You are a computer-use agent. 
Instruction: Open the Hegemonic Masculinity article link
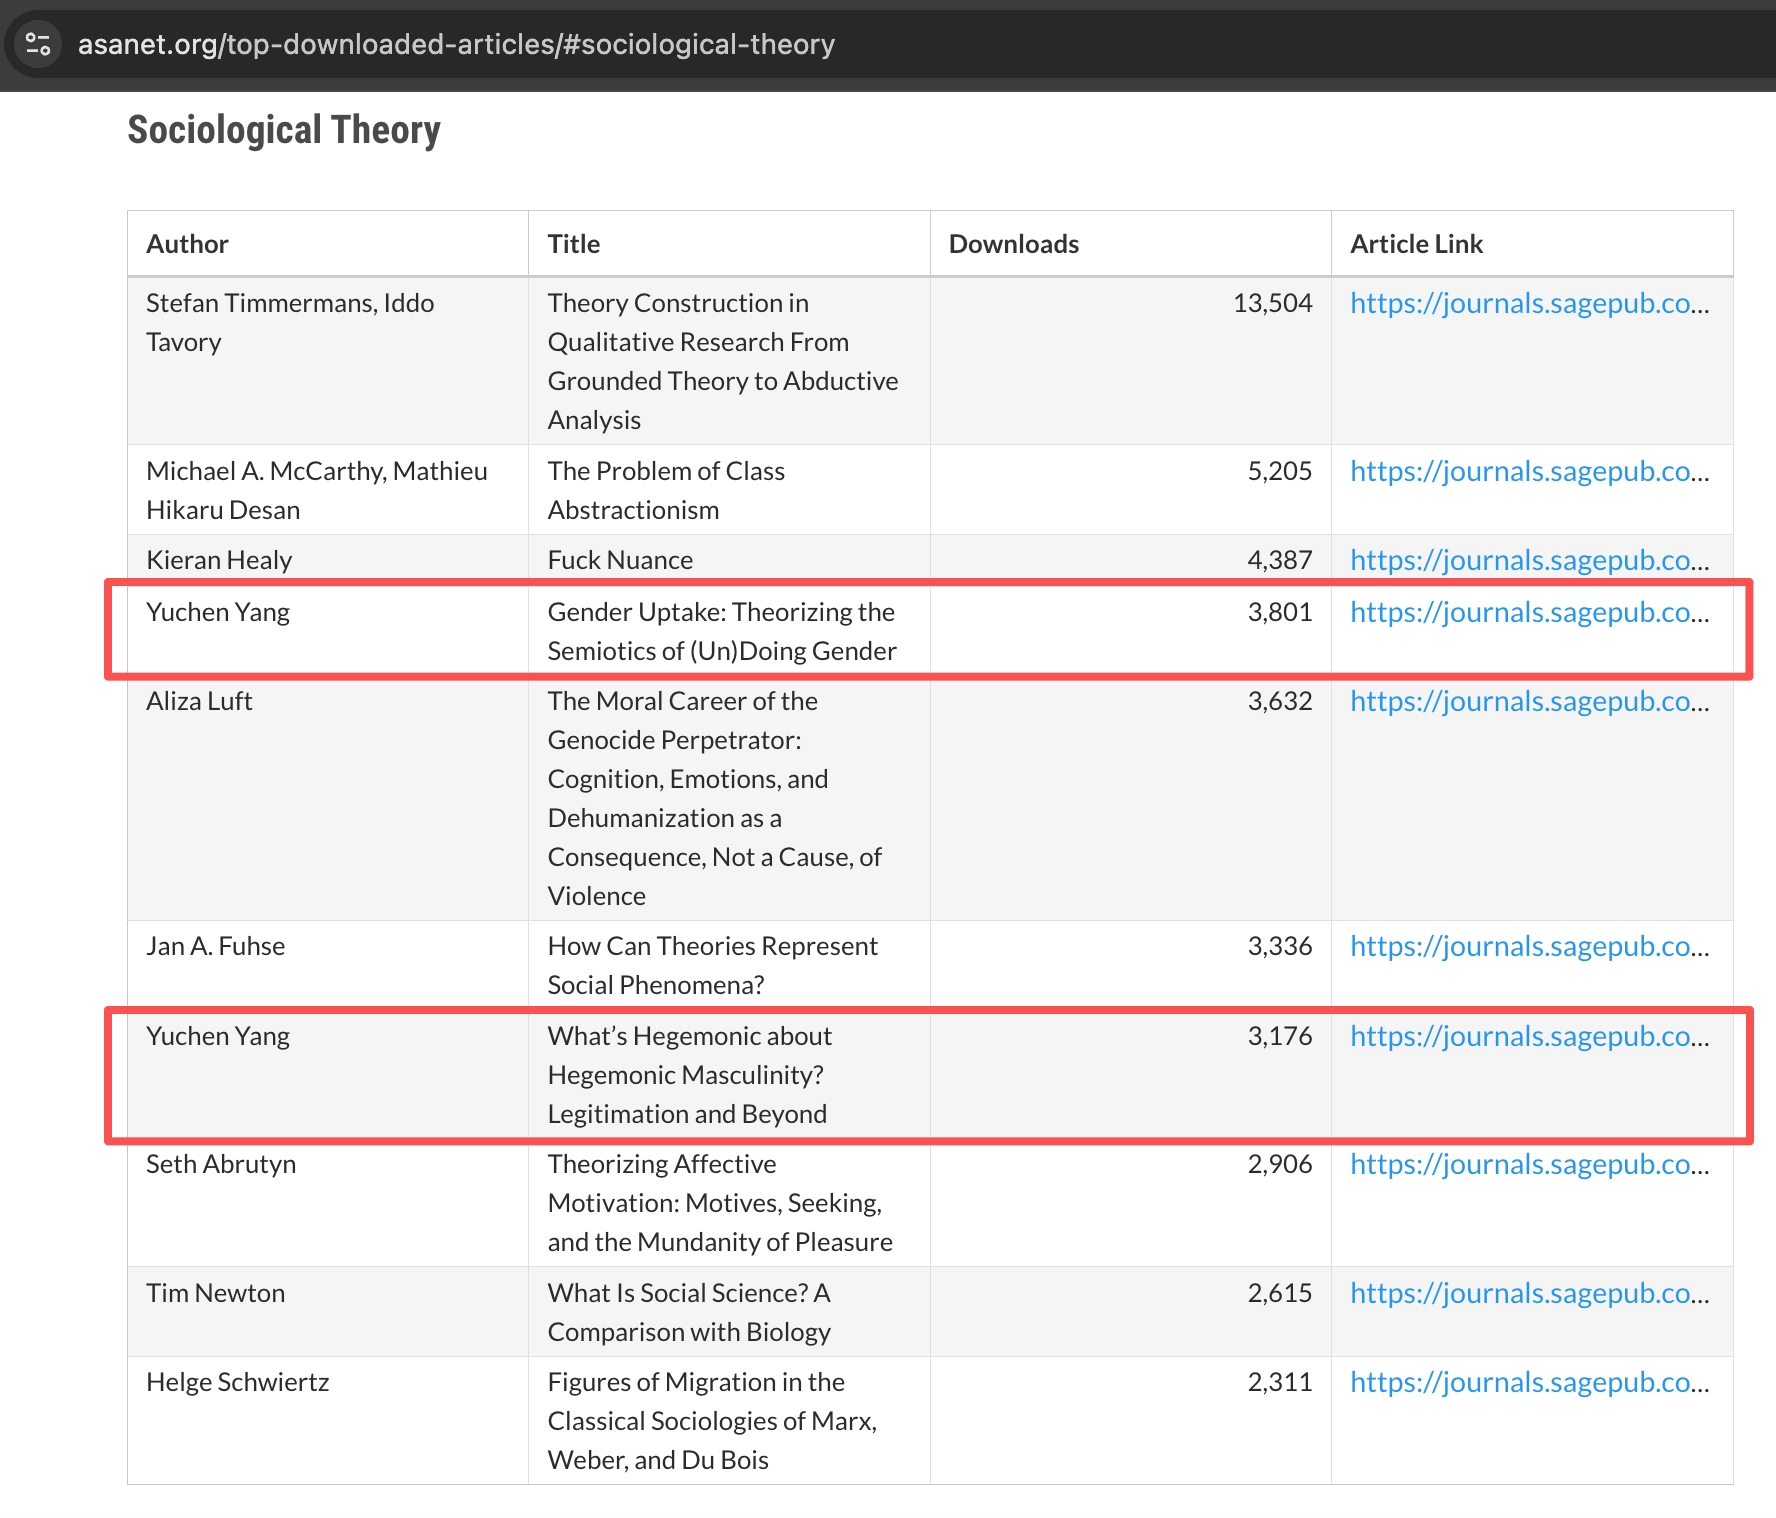pyautogui.click(x=1529, y=1036)
